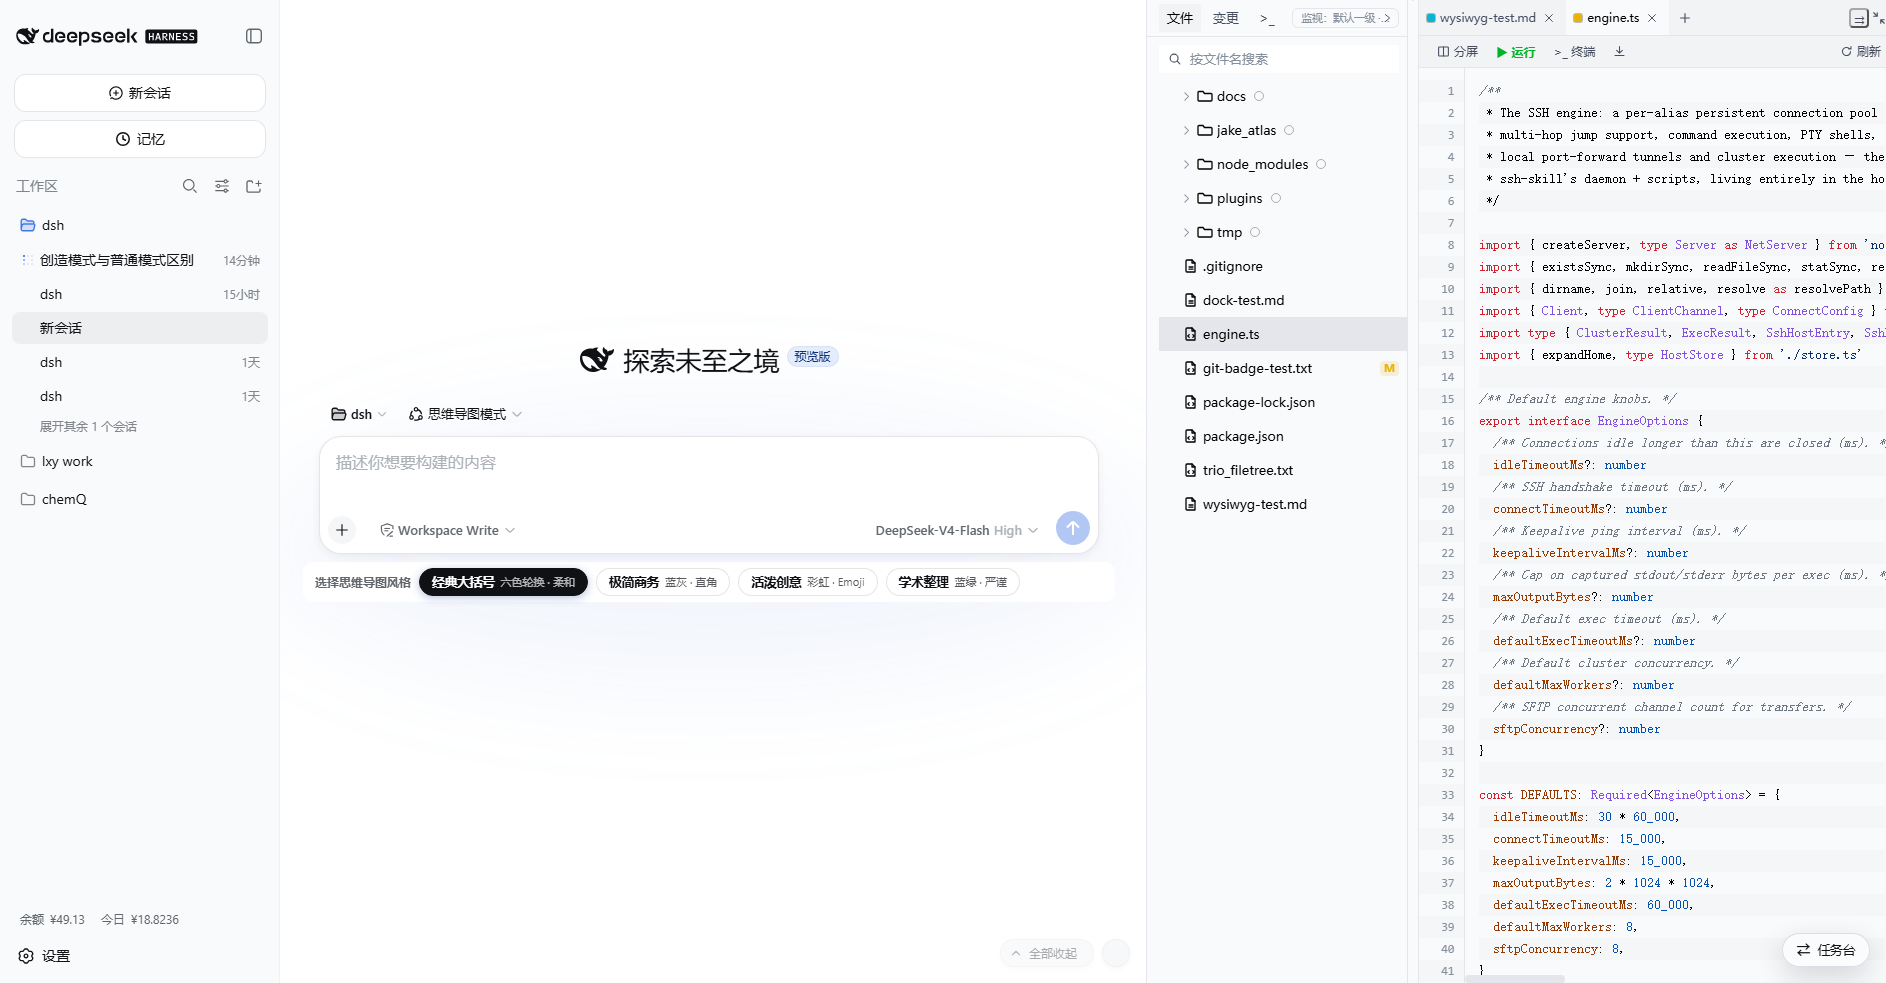Open the .gitignore file
This screenshot has width=1886, height=983.
point(1283,266)
